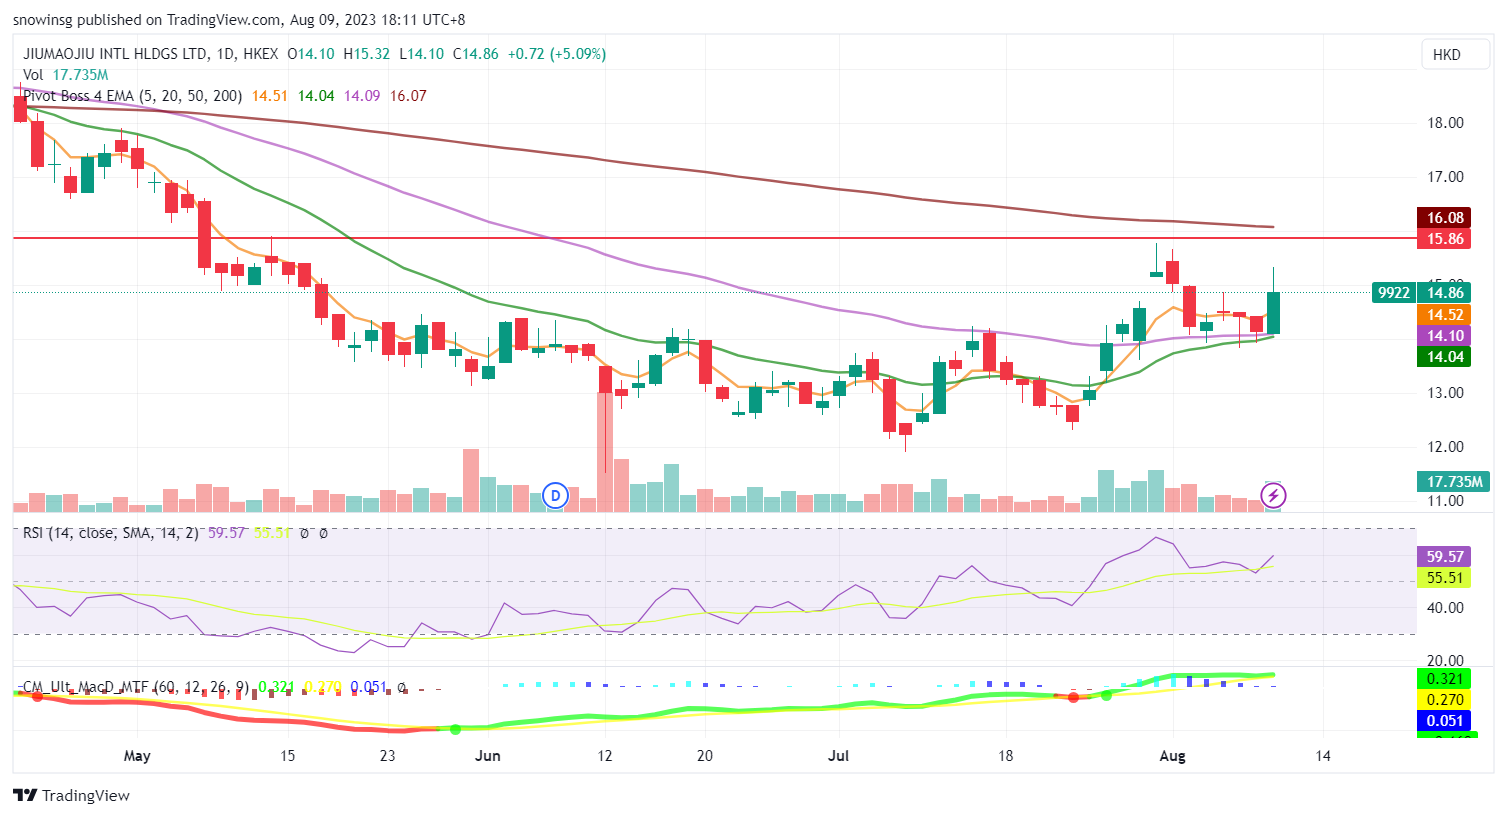Image resolution: width=1507 pixels, height=817 pixels.
Task: Click the 17.735M volume scale label
Action: [x=1455, y=482]
